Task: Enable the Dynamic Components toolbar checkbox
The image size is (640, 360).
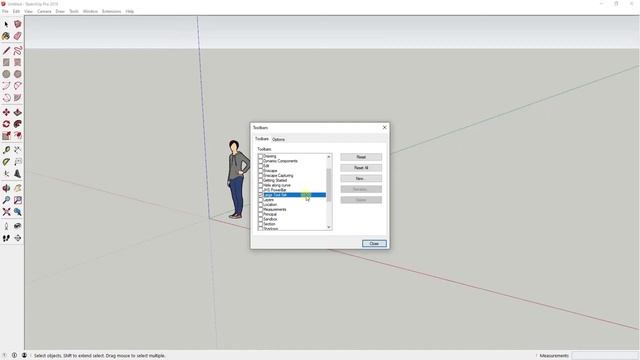Action: [260, 161]
